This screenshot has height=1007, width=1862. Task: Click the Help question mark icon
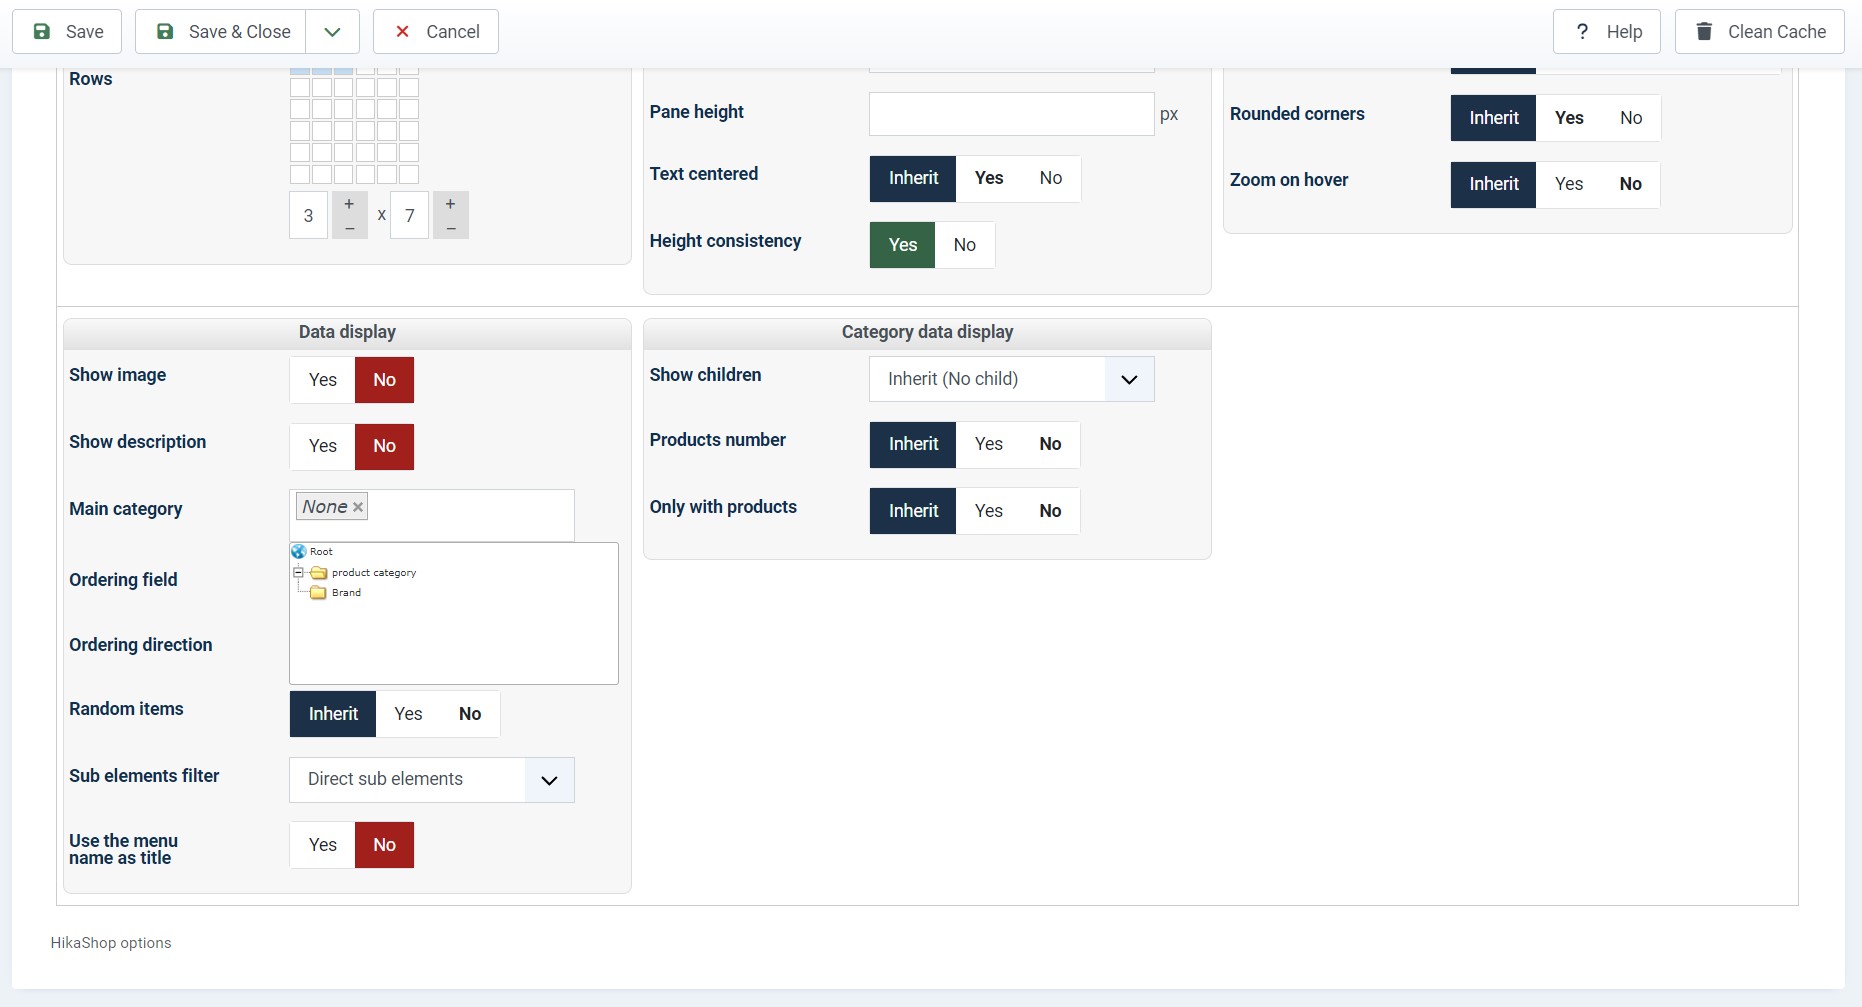[x=1582, y=32]
